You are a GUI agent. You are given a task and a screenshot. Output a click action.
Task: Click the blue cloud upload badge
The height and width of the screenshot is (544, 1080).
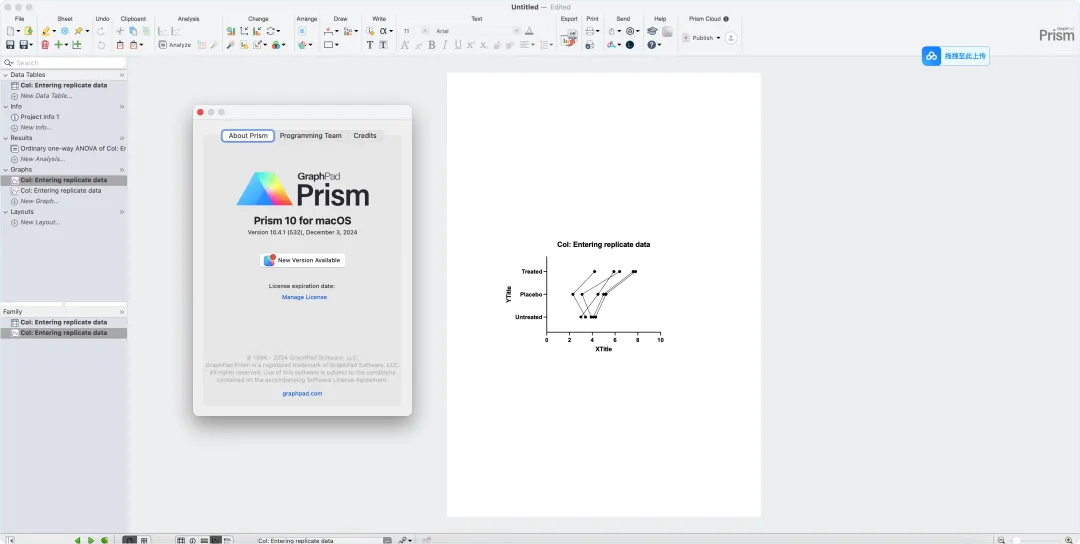coord(955,56)
